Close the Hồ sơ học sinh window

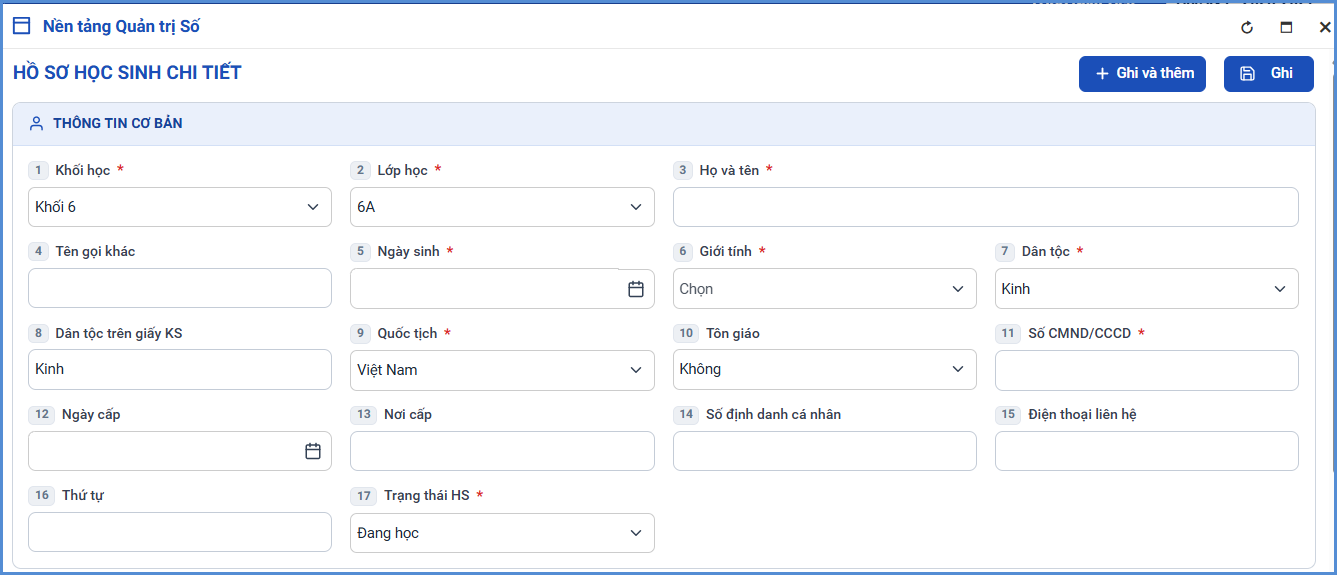click(x=1325, y=27)
